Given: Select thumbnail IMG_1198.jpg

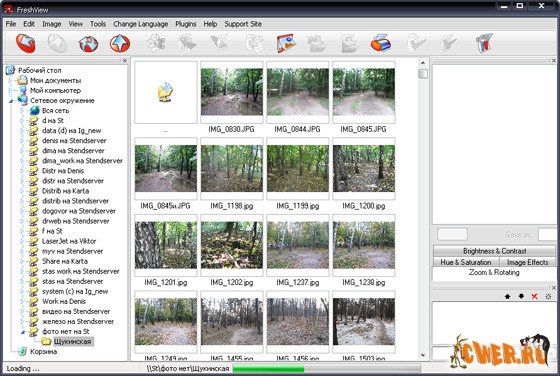Looking at the screenshot, I should click(x=232, y=169).
